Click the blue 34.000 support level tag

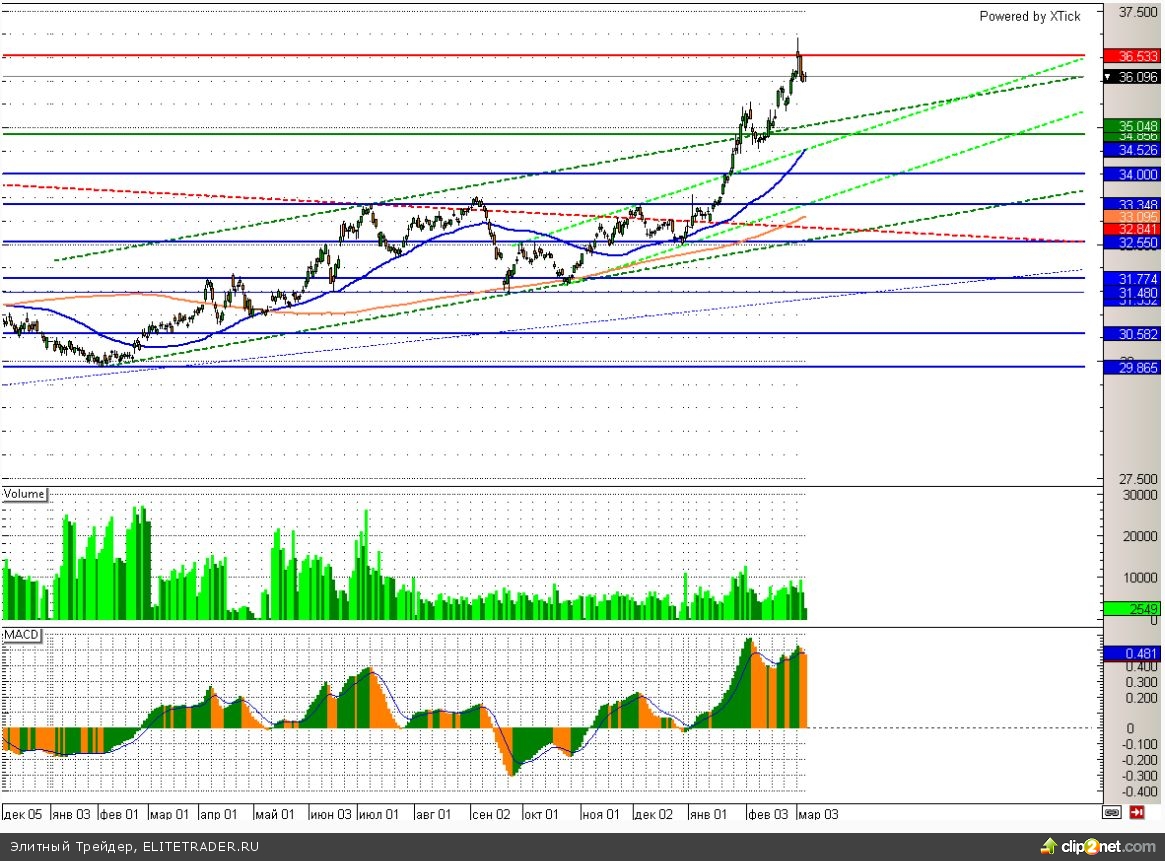click(x=1131, y=174)
